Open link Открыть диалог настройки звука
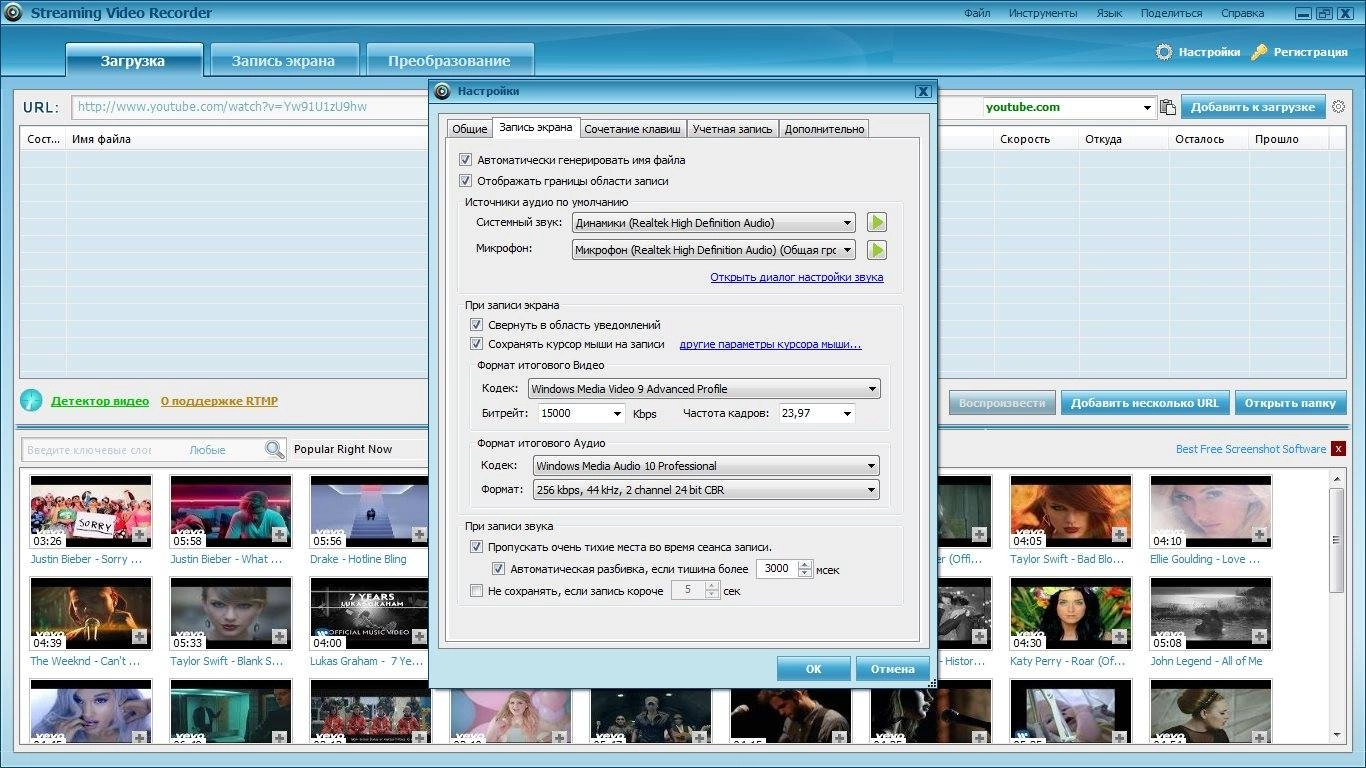Viewport: 1366px width, 768px height. [797, 277]
